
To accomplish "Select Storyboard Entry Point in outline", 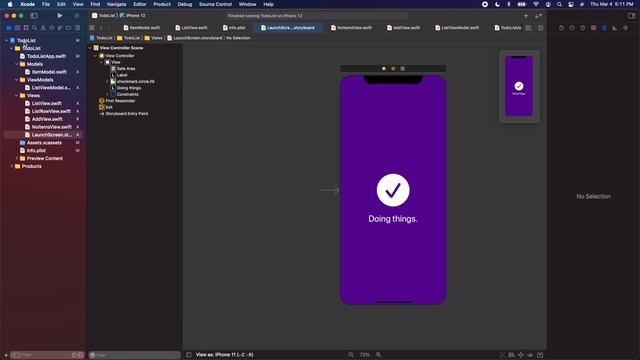I will coord(127,113).
